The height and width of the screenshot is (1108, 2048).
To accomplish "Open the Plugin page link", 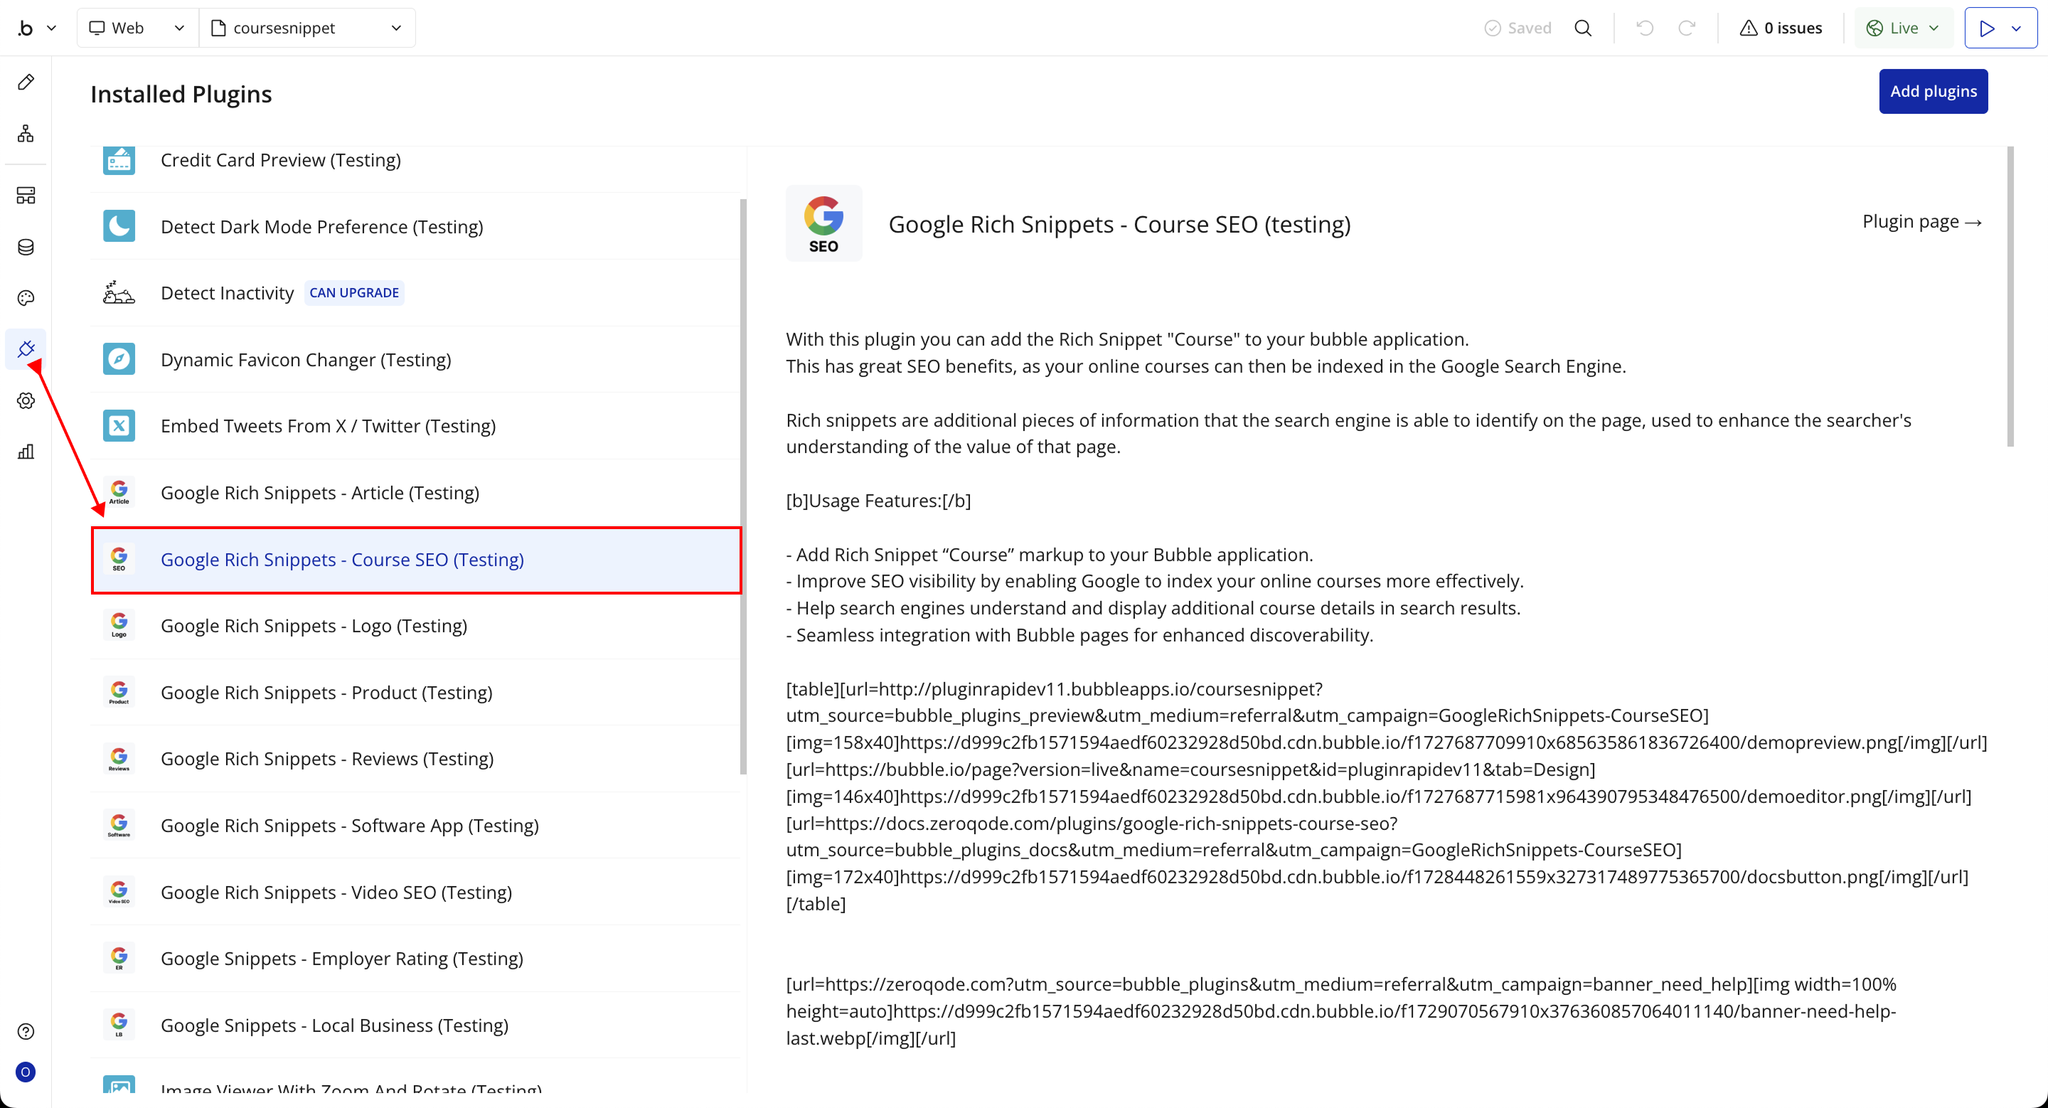I will [x=1921, y=222].
